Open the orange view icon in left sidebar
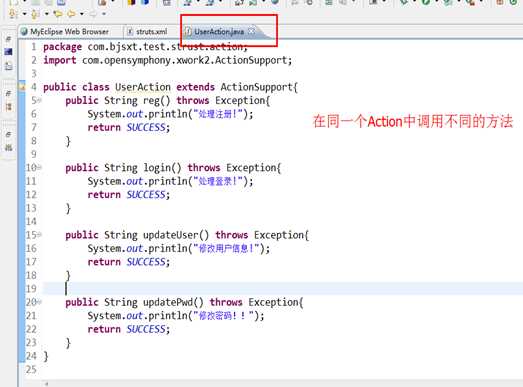The height and width of the screenshot is (387, 523). (8, 107)
